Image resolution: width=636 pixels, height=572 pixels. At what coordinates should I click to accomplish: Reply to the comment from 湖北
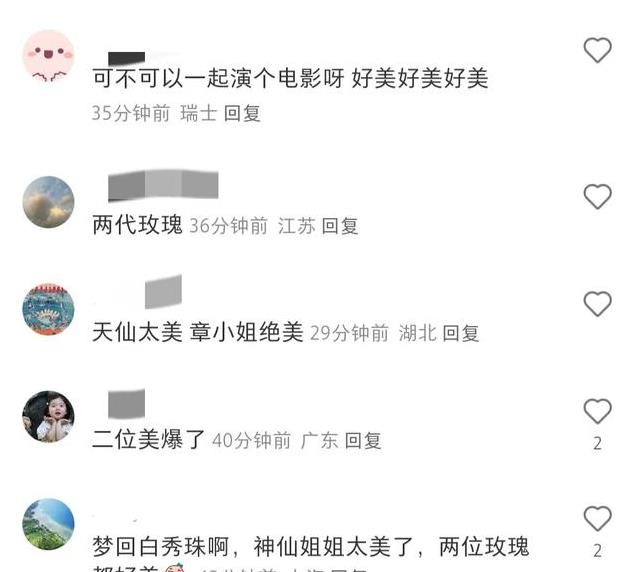pos(461,333)
